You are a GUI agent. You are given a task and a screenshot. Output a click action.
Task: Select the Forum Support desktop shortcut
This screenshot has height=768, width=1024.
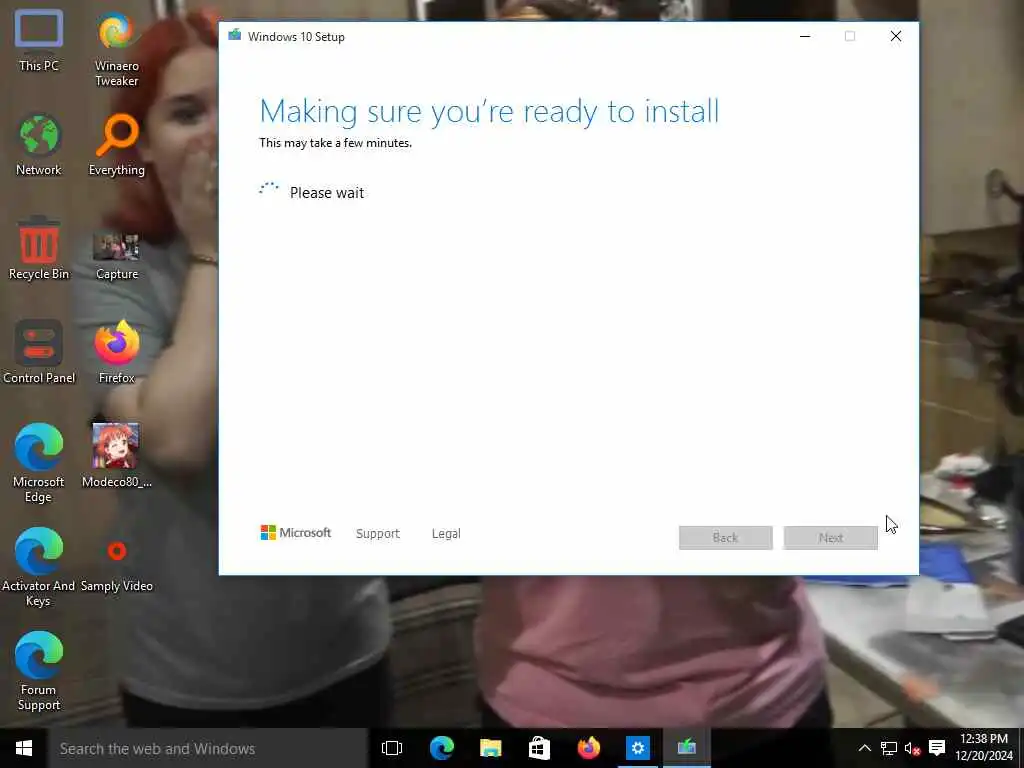pos(39,671)
